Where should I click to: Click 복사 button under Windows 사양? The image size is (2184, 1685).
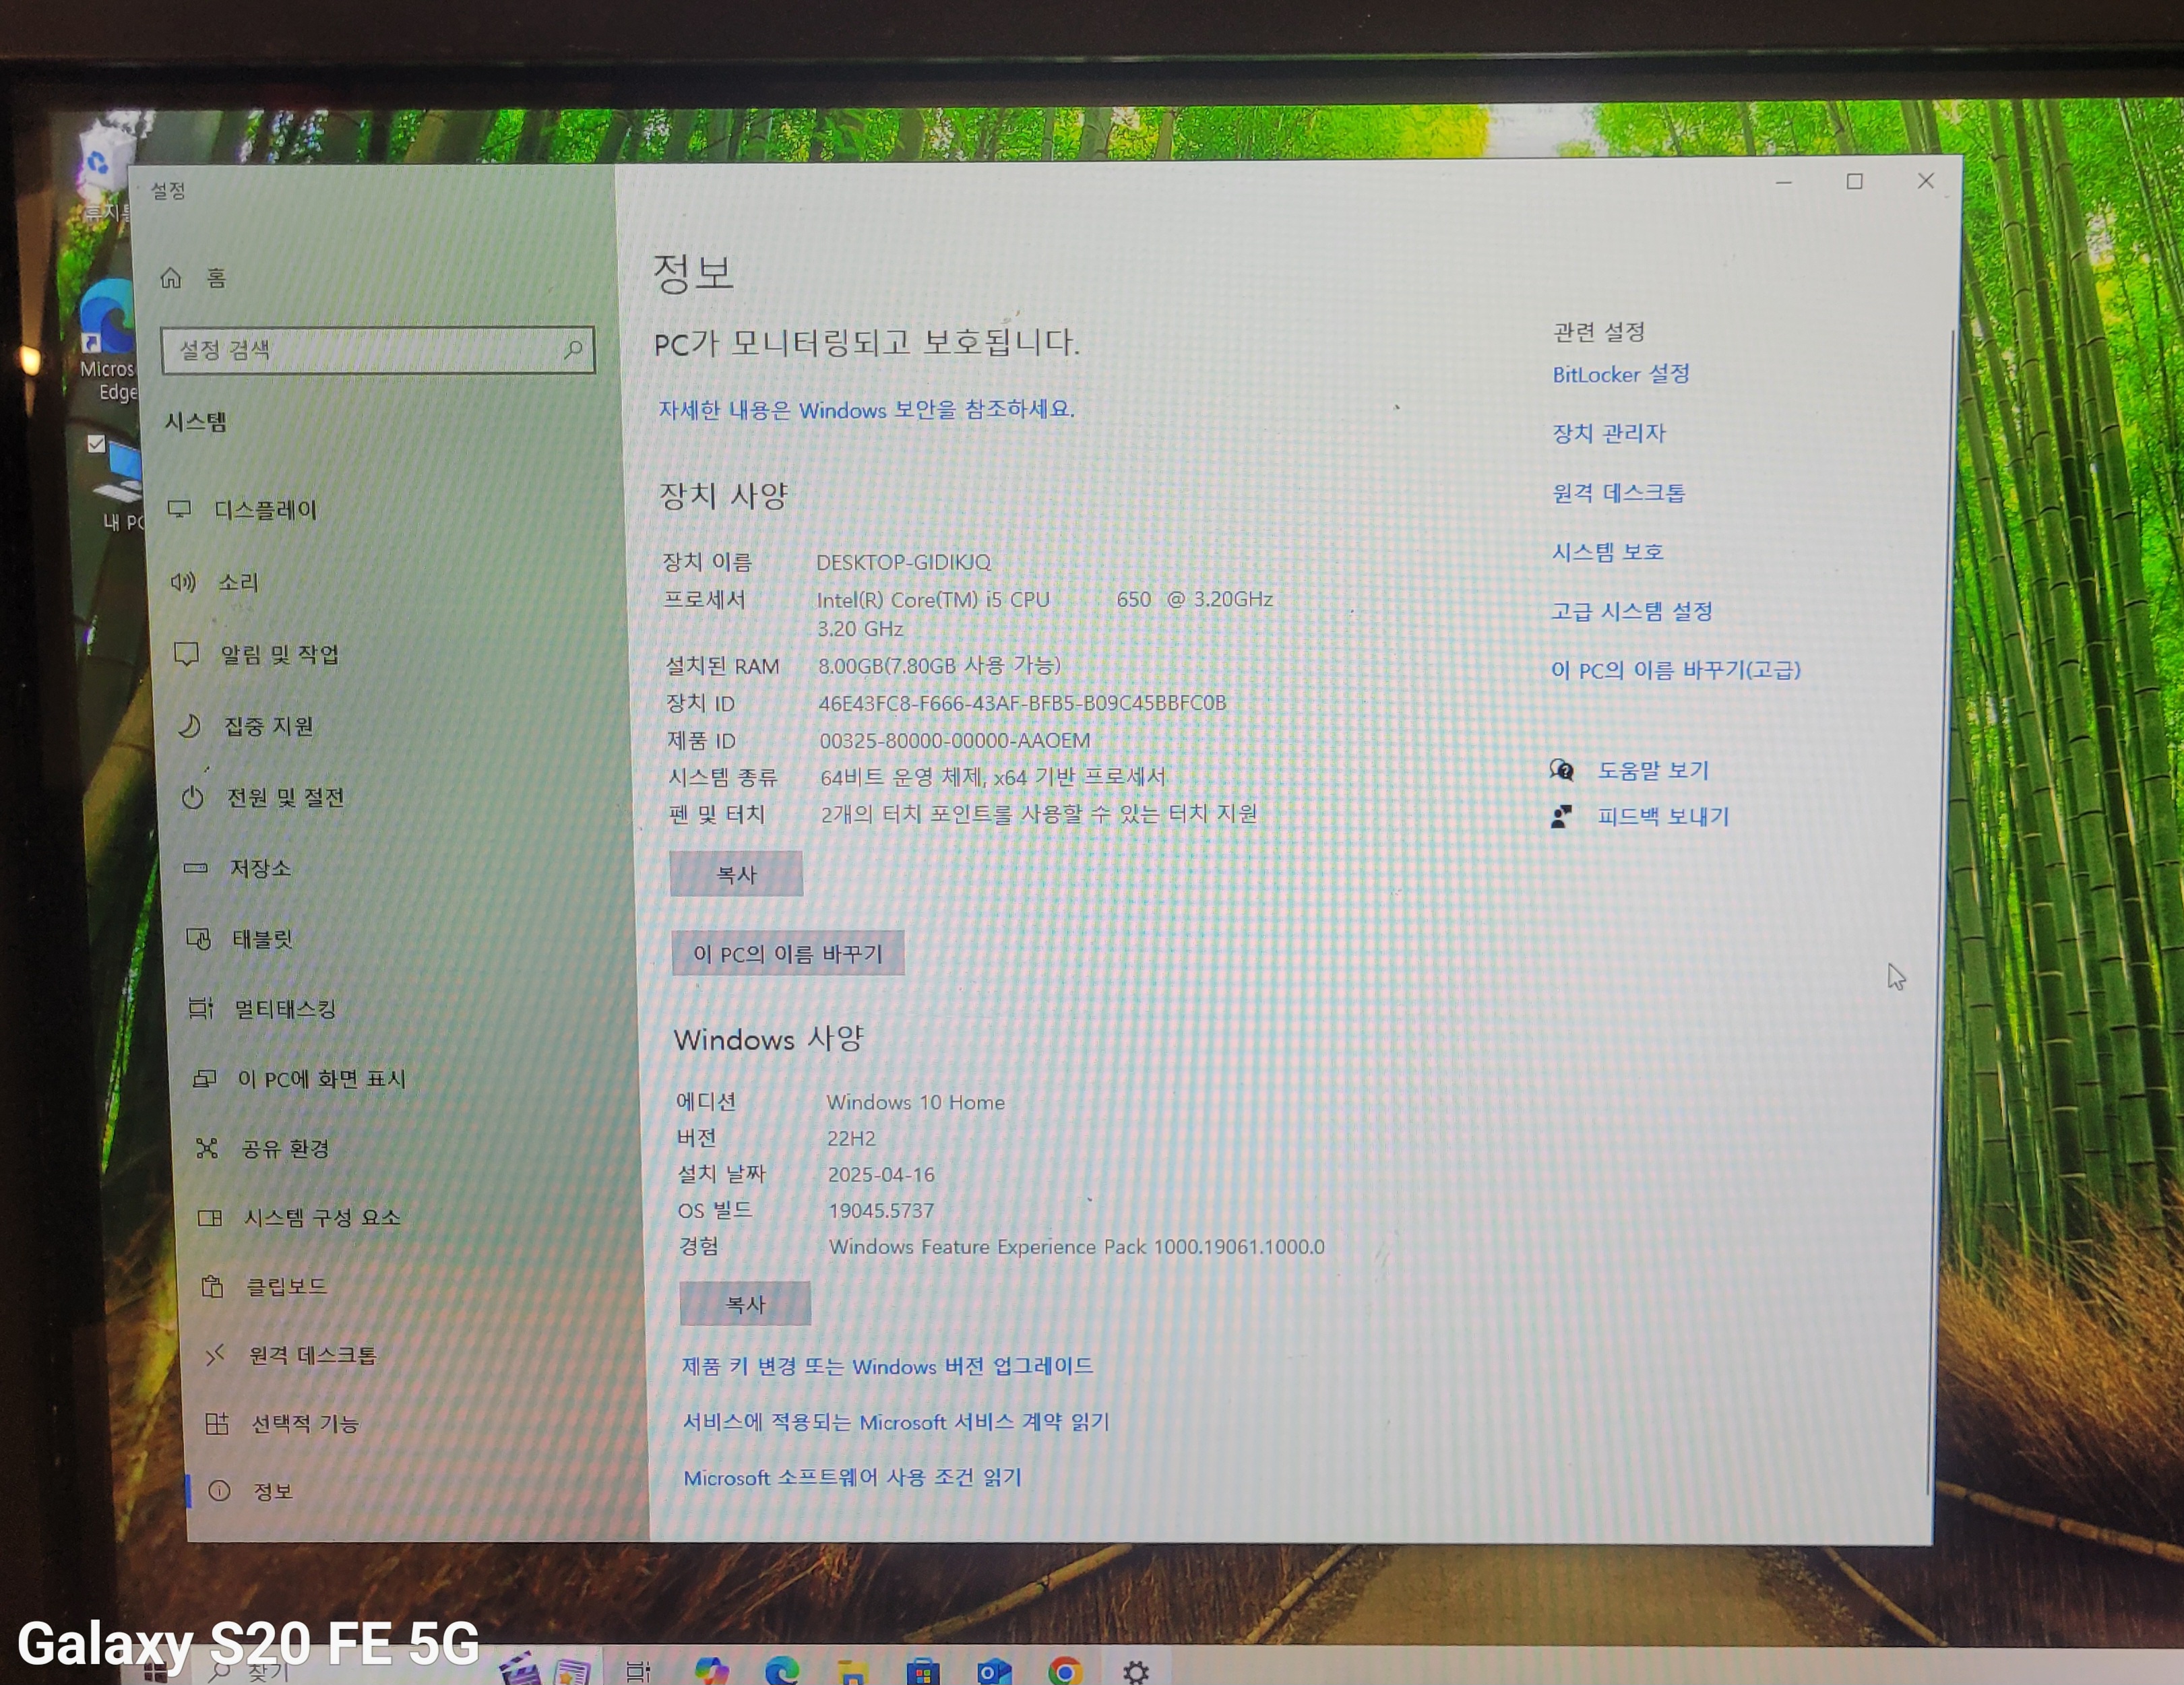tap(745, 1304)
